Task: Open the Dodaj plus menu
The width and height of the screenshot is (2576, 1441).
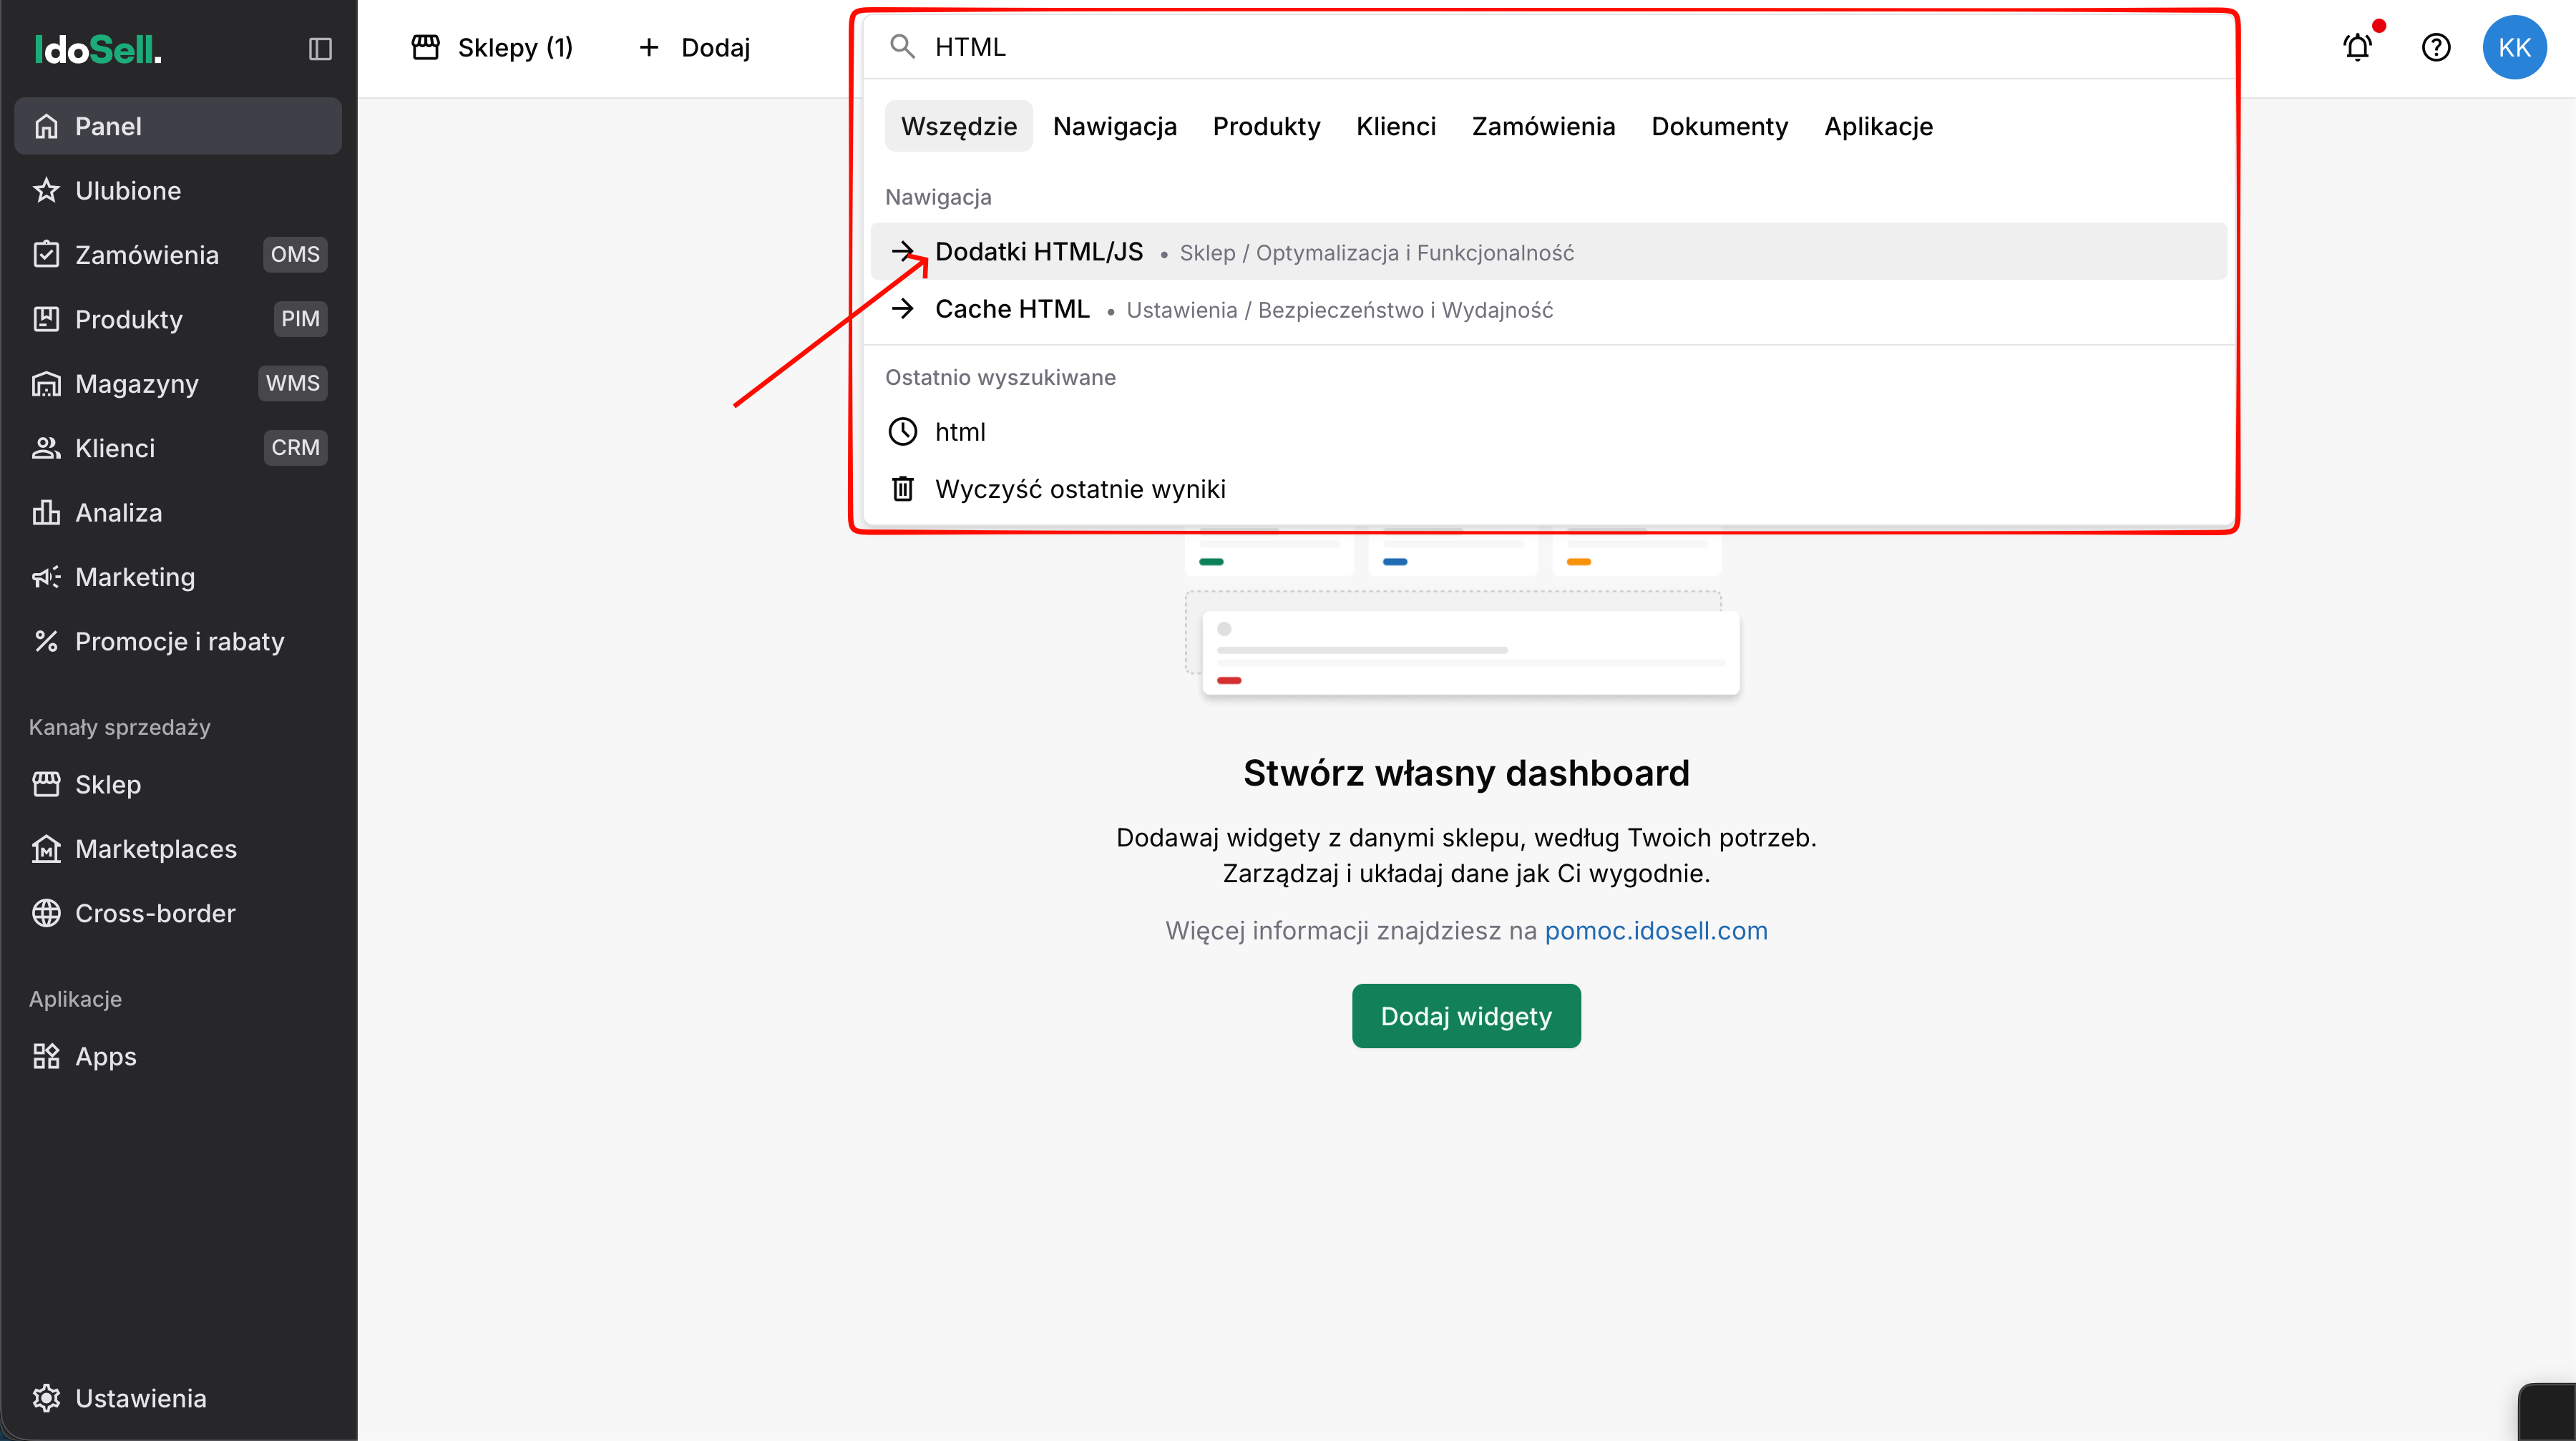Action: tap(694, 47)
